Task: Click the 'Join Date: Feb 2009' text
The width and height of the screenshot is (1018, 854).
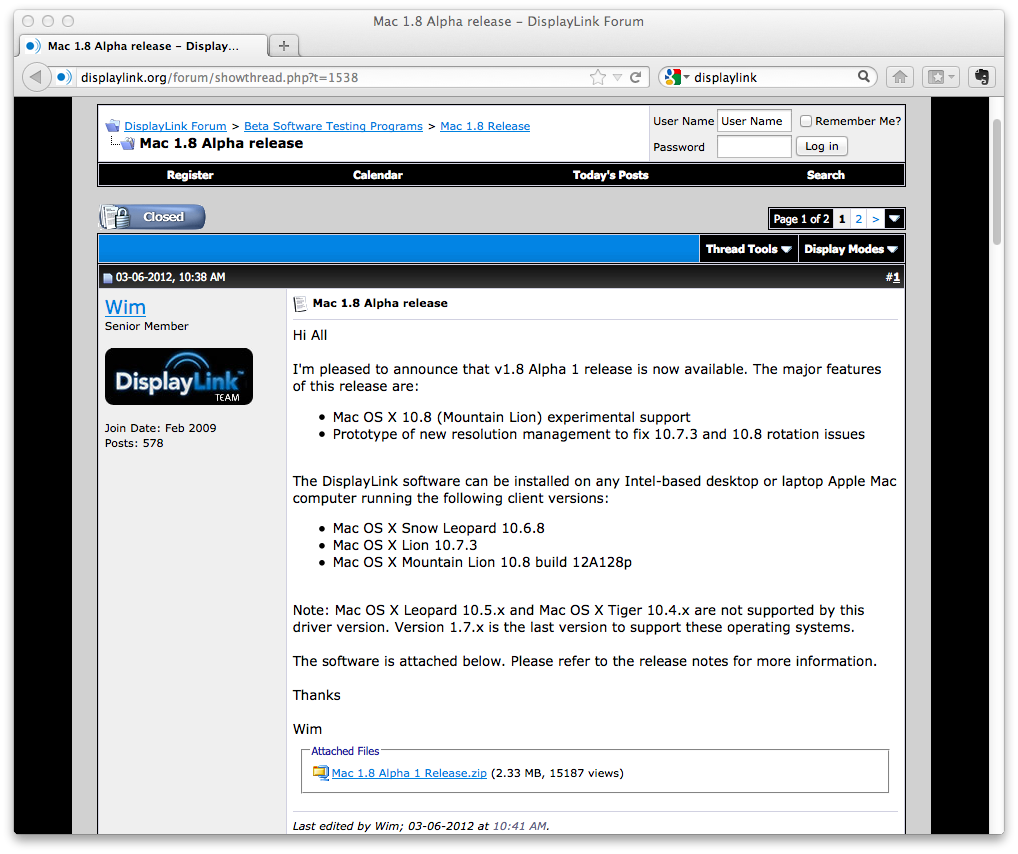Action: [x=160, y=428]
